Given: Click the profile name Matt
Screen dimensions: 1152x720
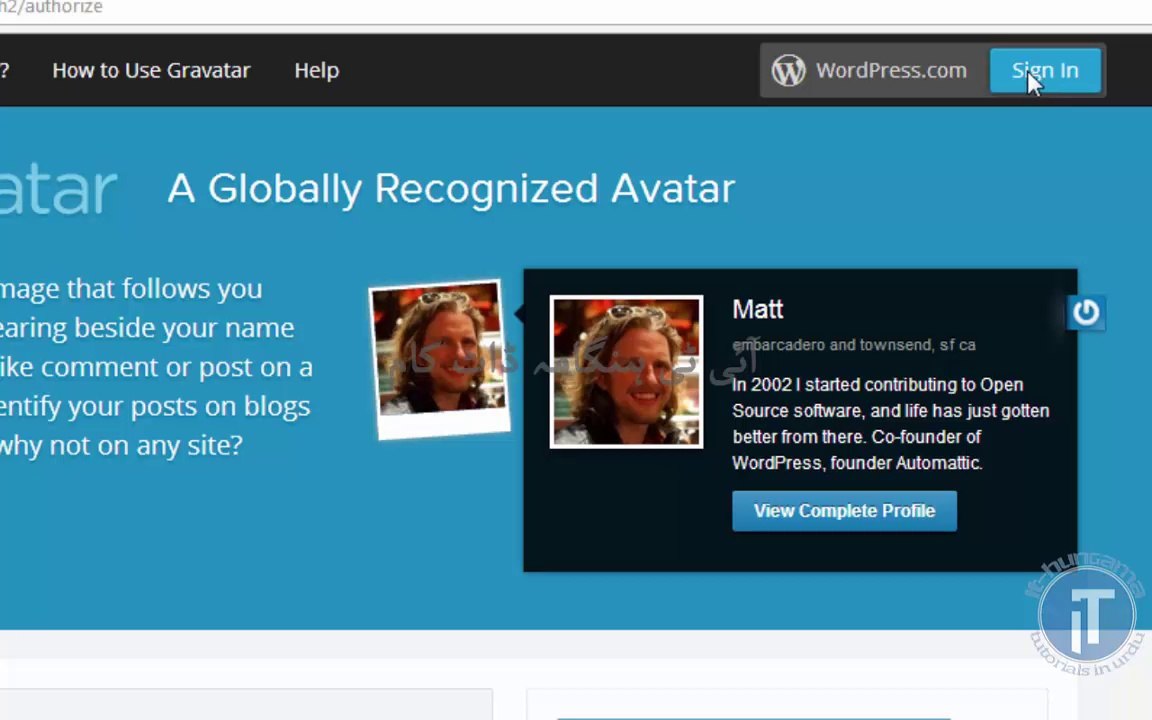Looking at the screenshot, I should click(x=757, y=309).
